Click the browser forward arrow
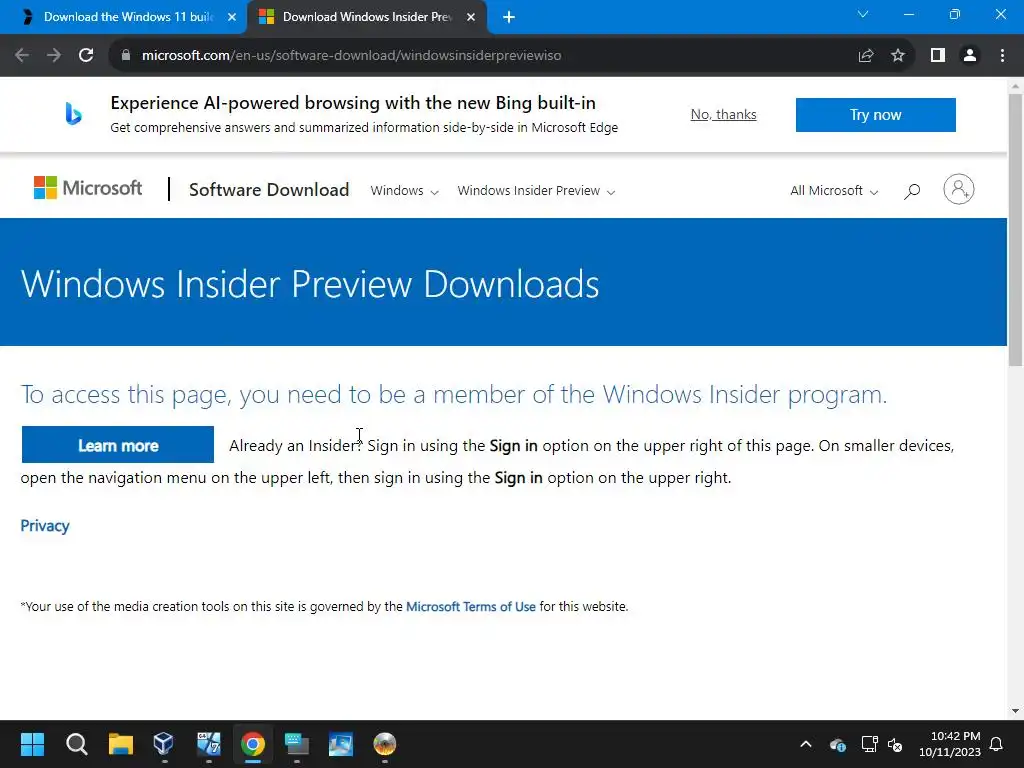Viewport: 1024px width, 768px height. tap(54, 56)
